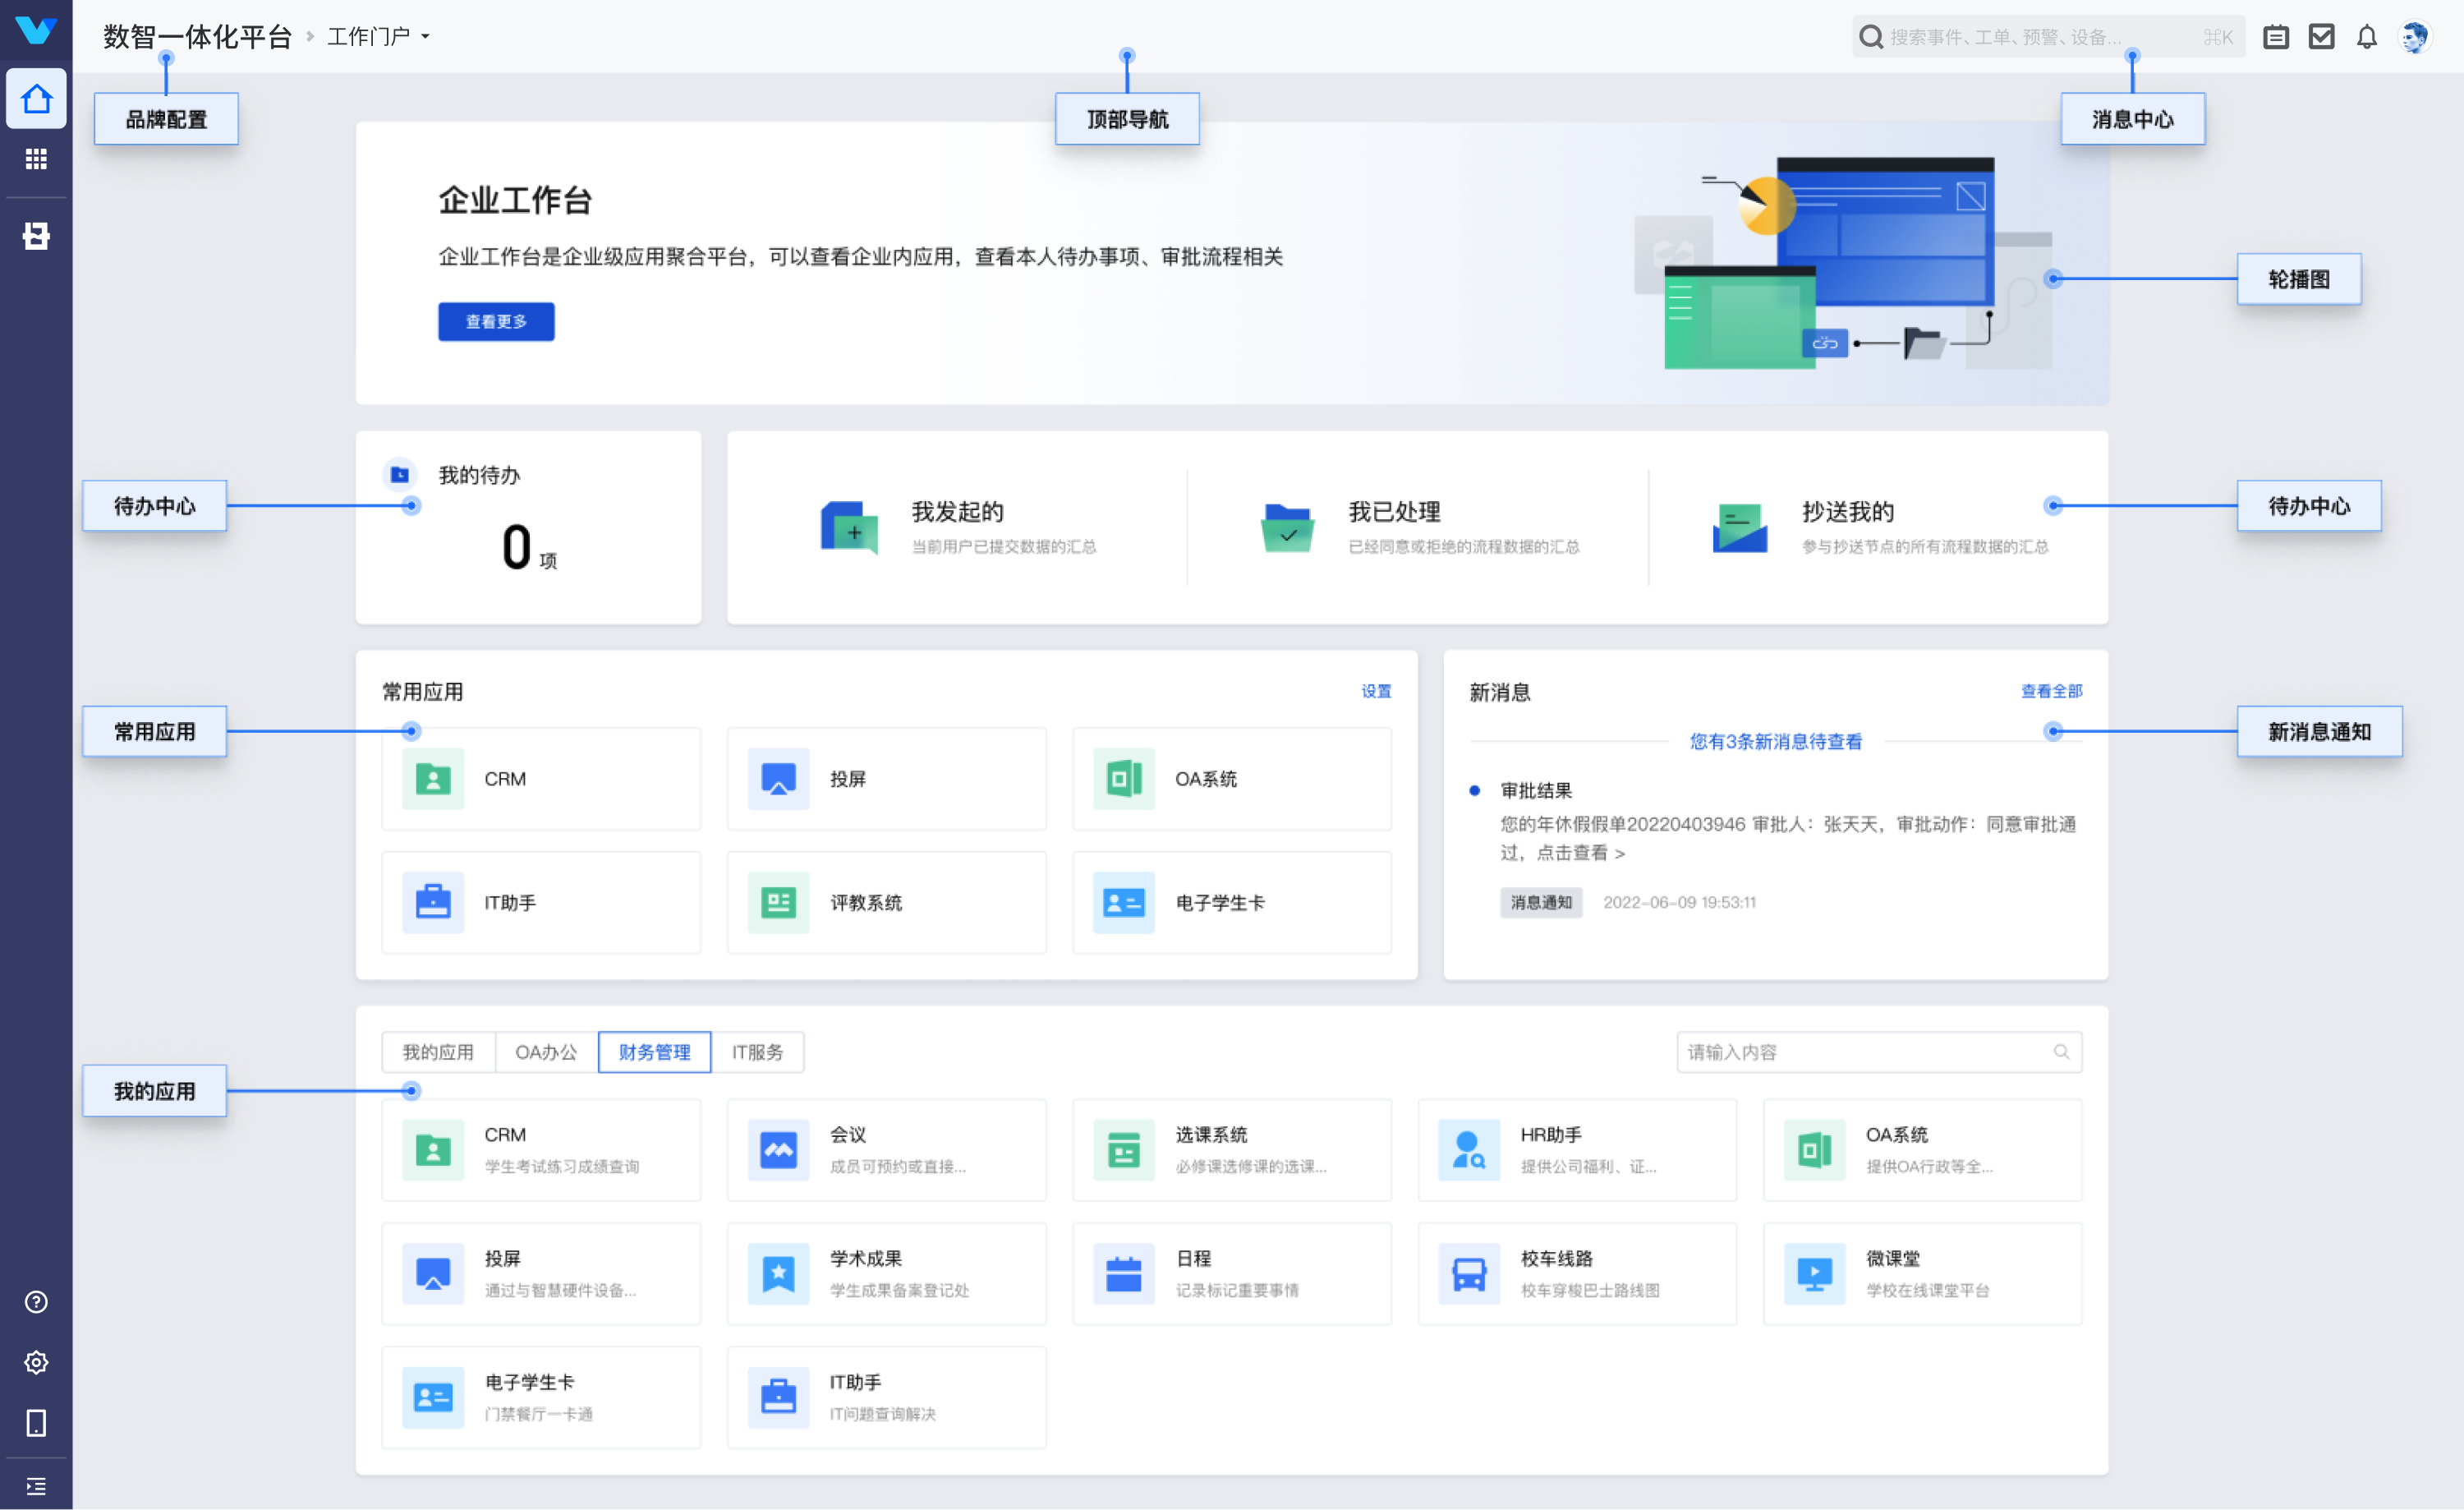Click 我已处理 label
The width and height of the screenshot is (2464, 1510).
[1394, 512]
